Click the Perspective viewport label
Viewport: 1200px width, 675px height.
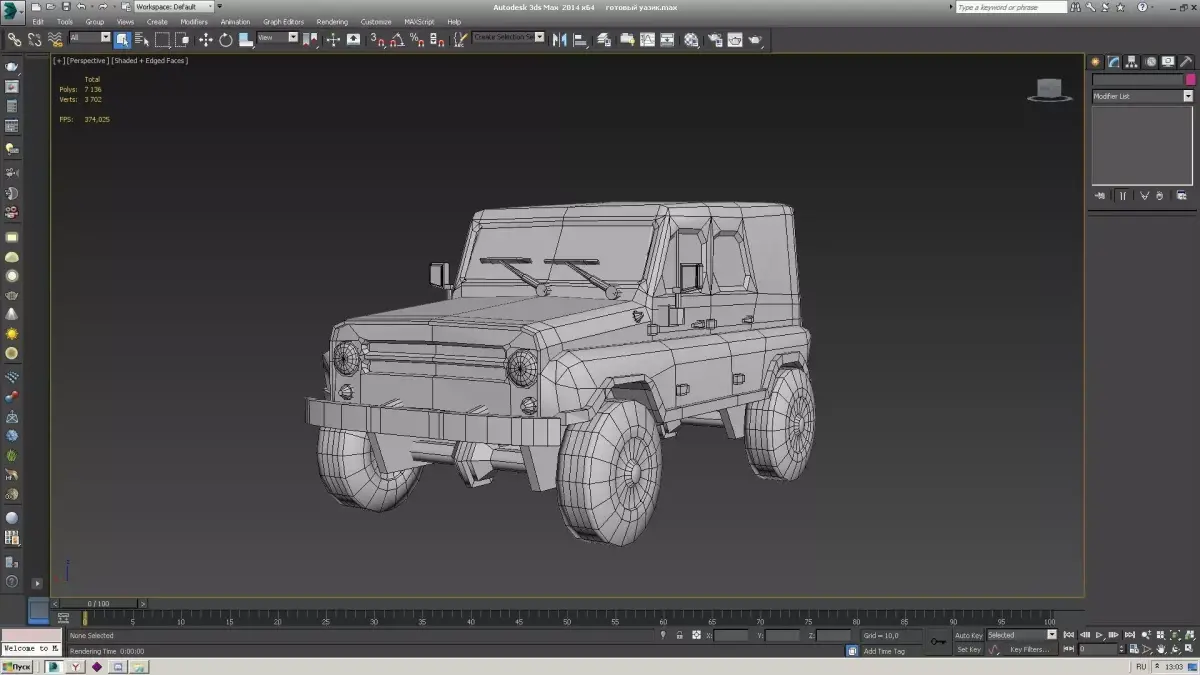coord(87,60)
